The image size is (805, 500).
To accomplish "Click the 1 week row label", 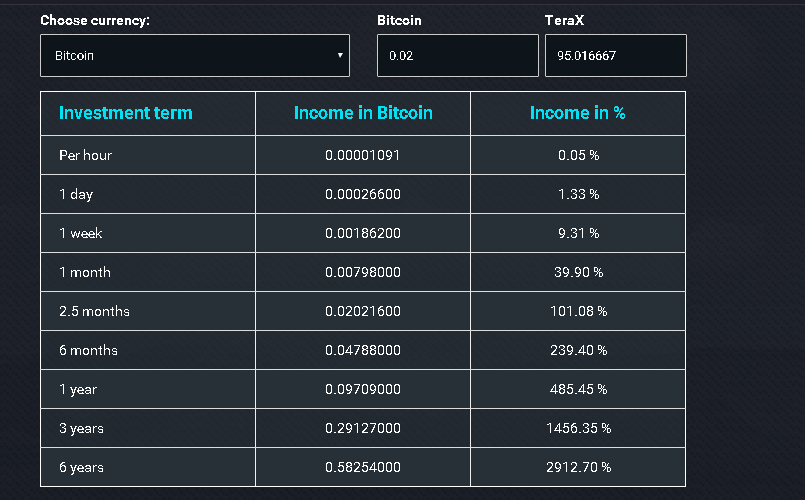I will click(81, 233).
